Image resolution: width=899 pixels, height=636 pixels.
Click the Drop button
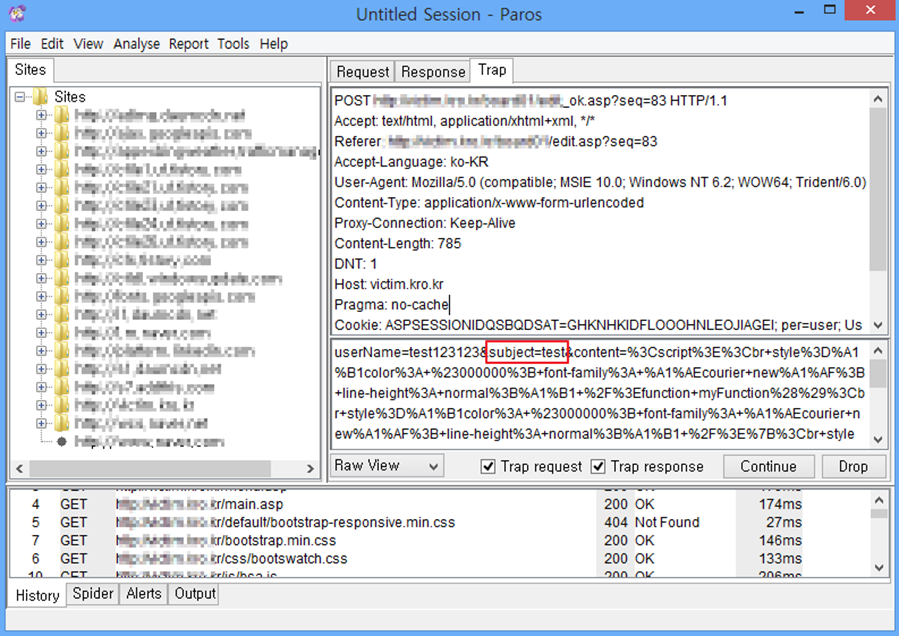coord(853,467)
